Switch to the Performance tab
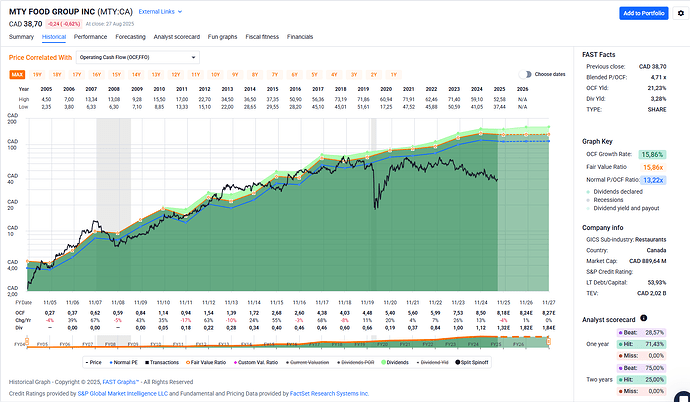The width and height of the screenshot is (690, 402). tap(90, 37)
